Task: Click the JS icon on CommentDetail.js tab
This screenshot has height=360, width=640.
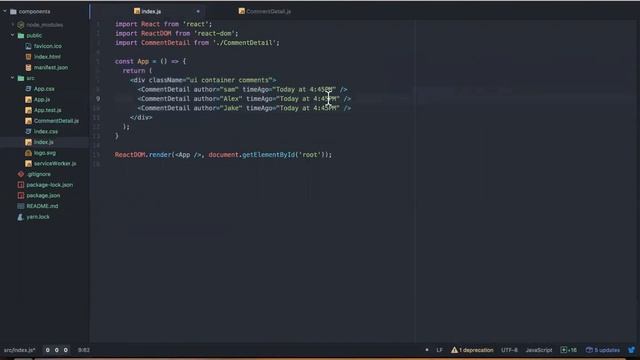Action: click(x=242, y=11)
